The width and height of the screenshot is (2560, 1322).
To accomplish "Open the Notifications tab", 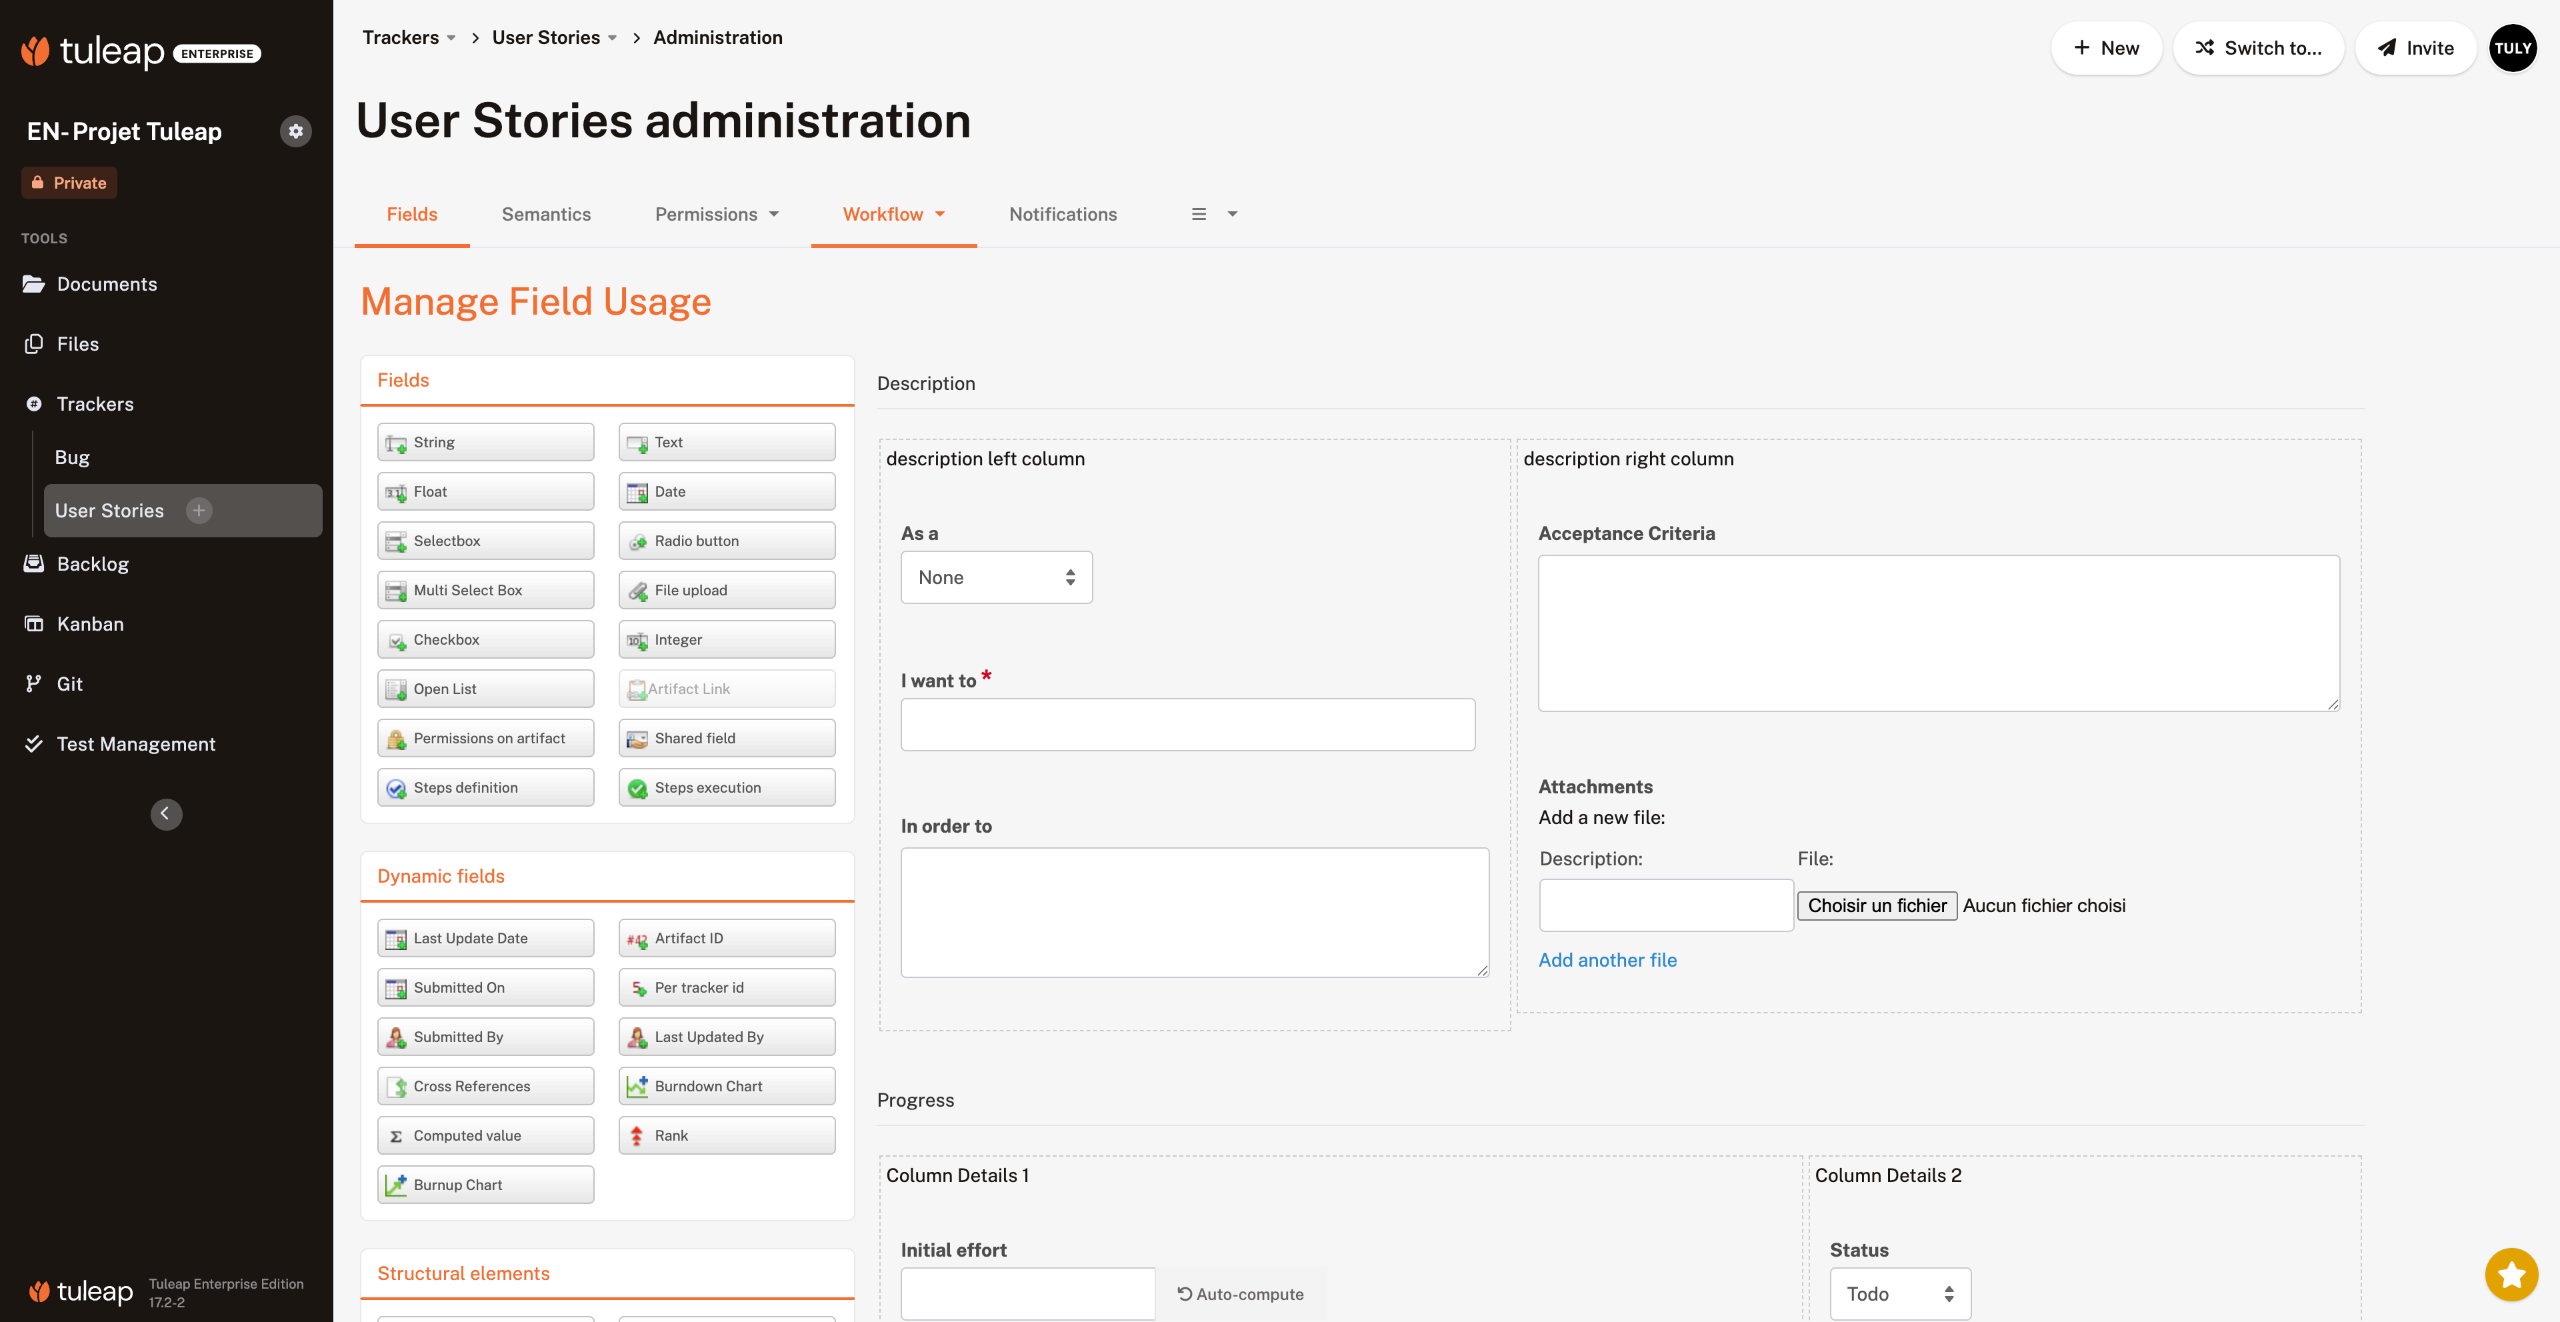I will coord(1062,214).
